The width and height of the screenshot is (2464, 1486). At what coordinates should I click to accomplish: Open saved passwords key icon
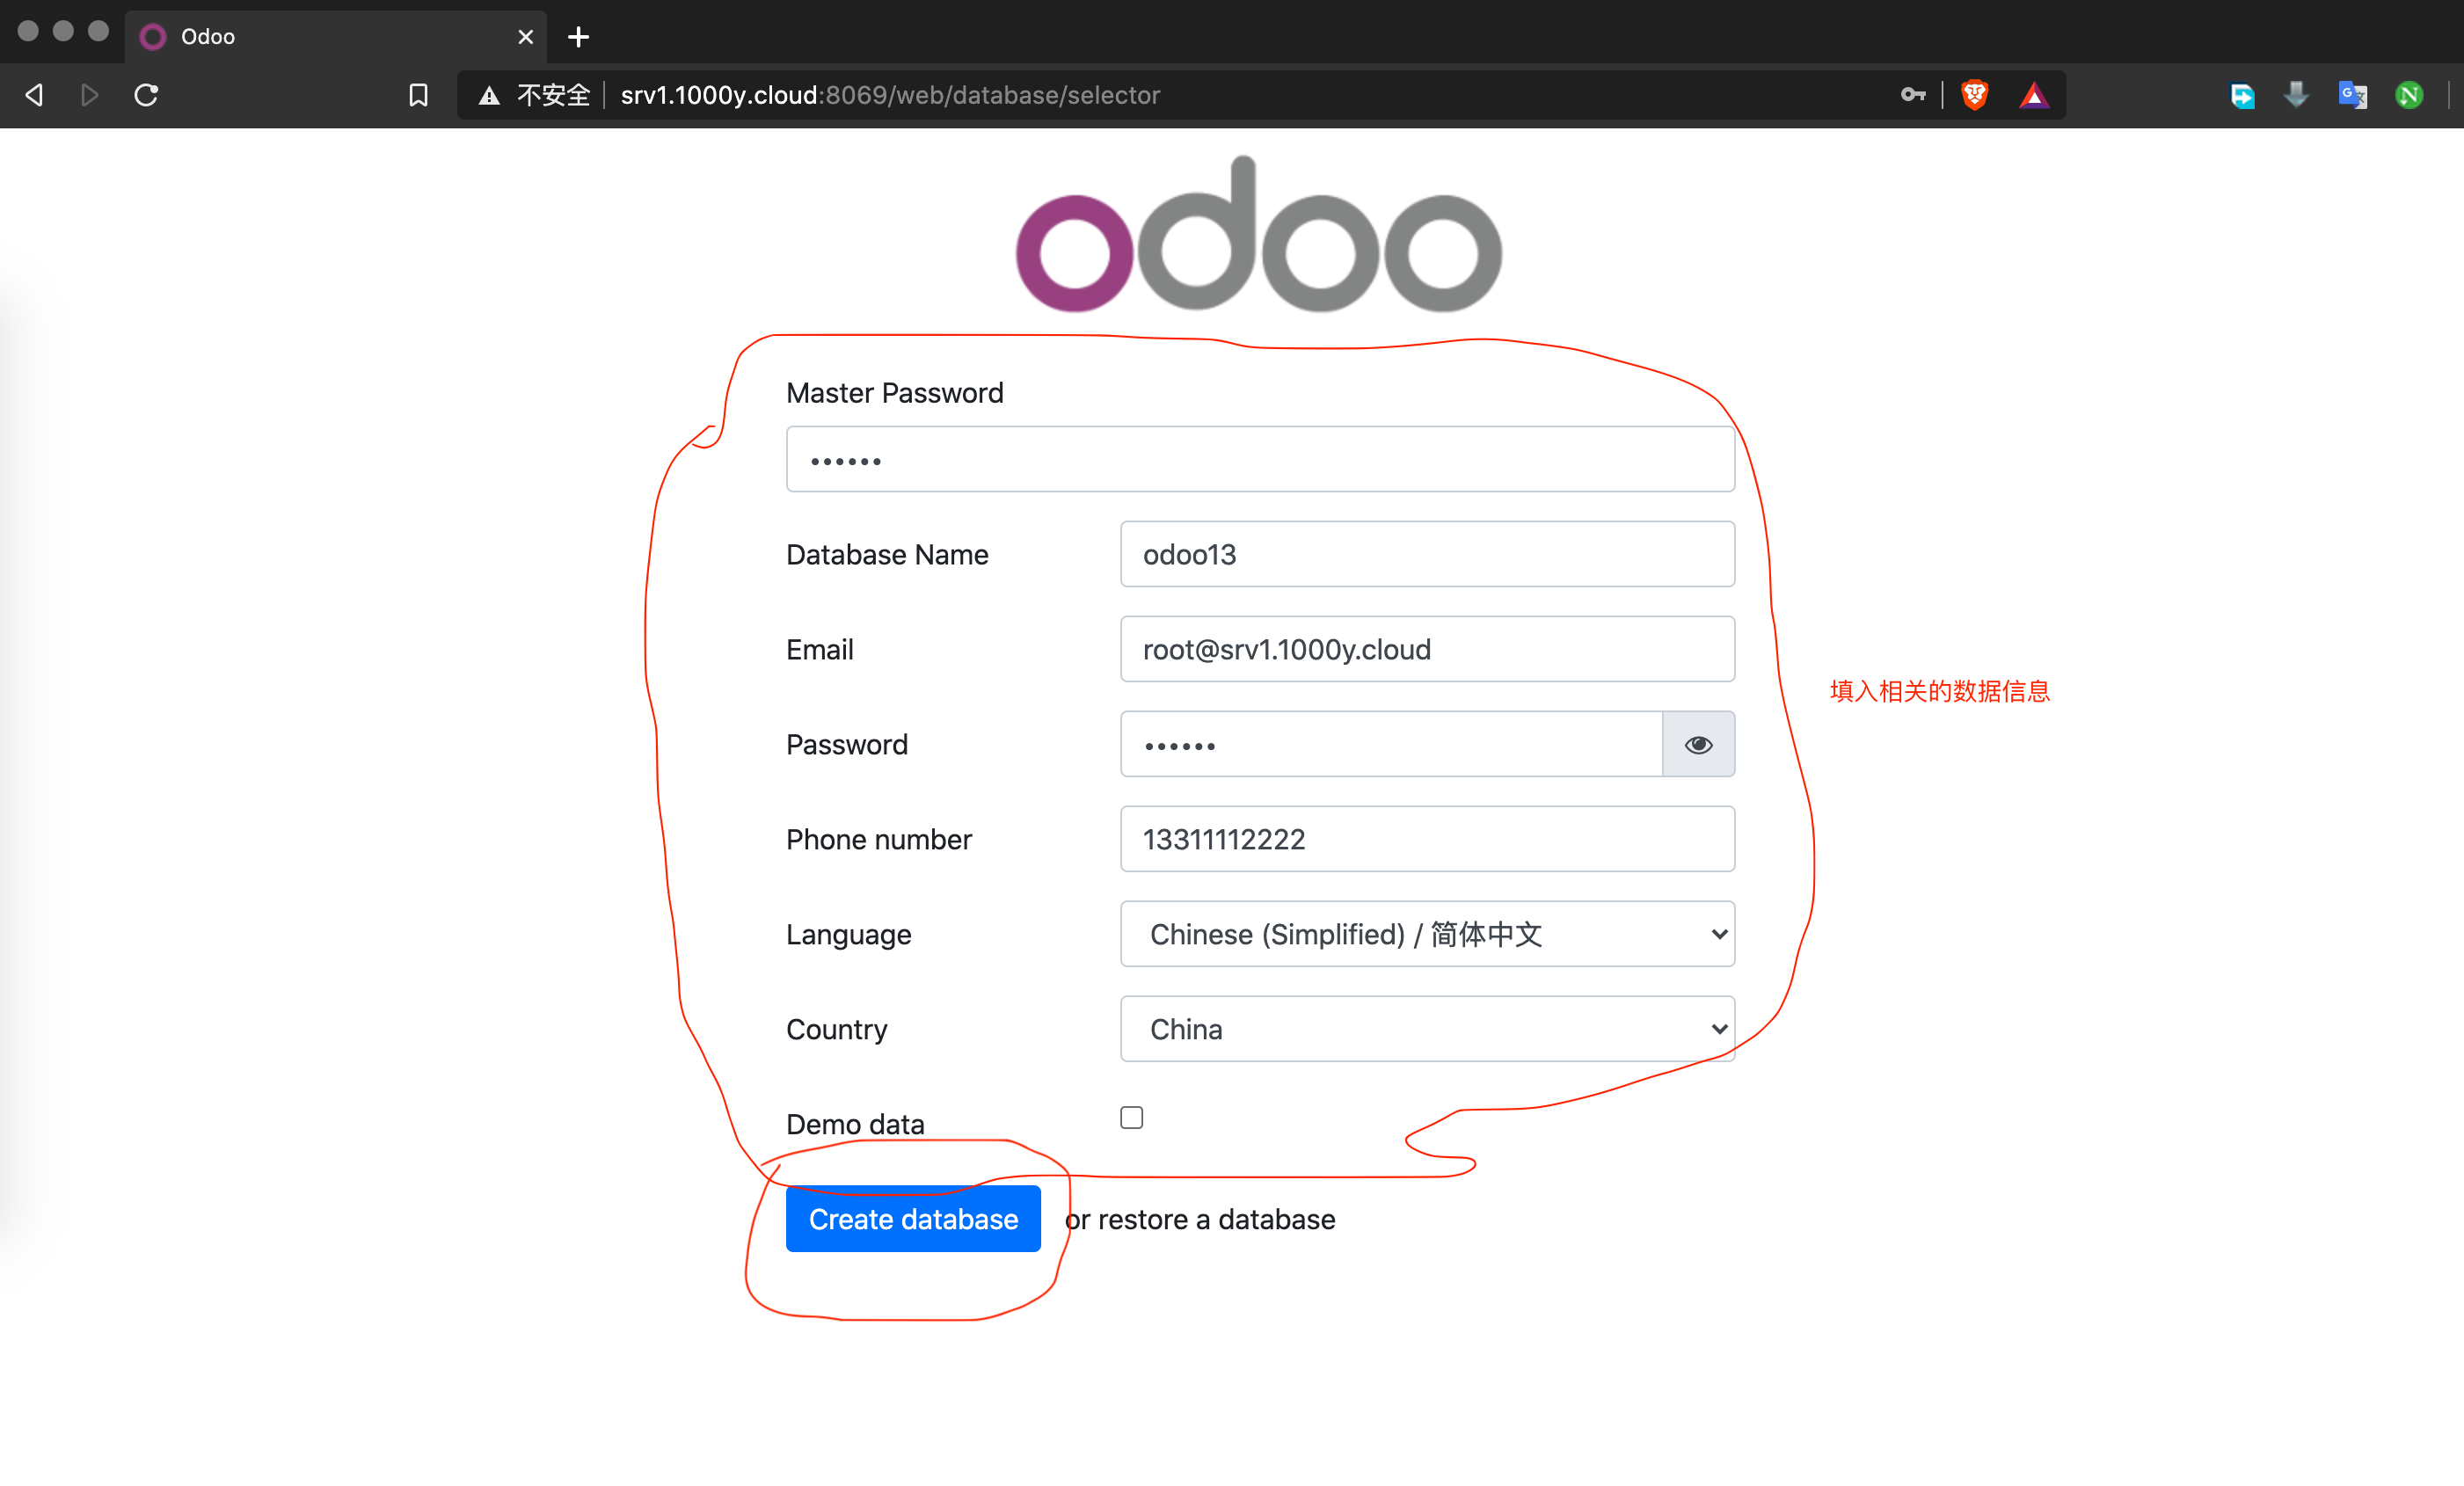coord(1913,95)
